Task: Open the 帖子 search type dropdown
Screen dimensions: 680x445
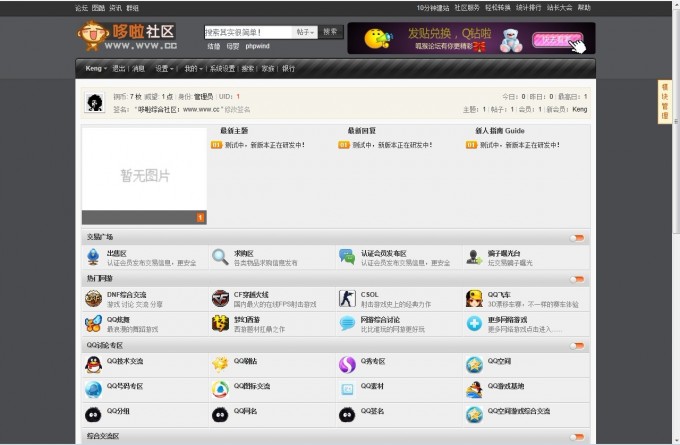Action: [305, 32]
